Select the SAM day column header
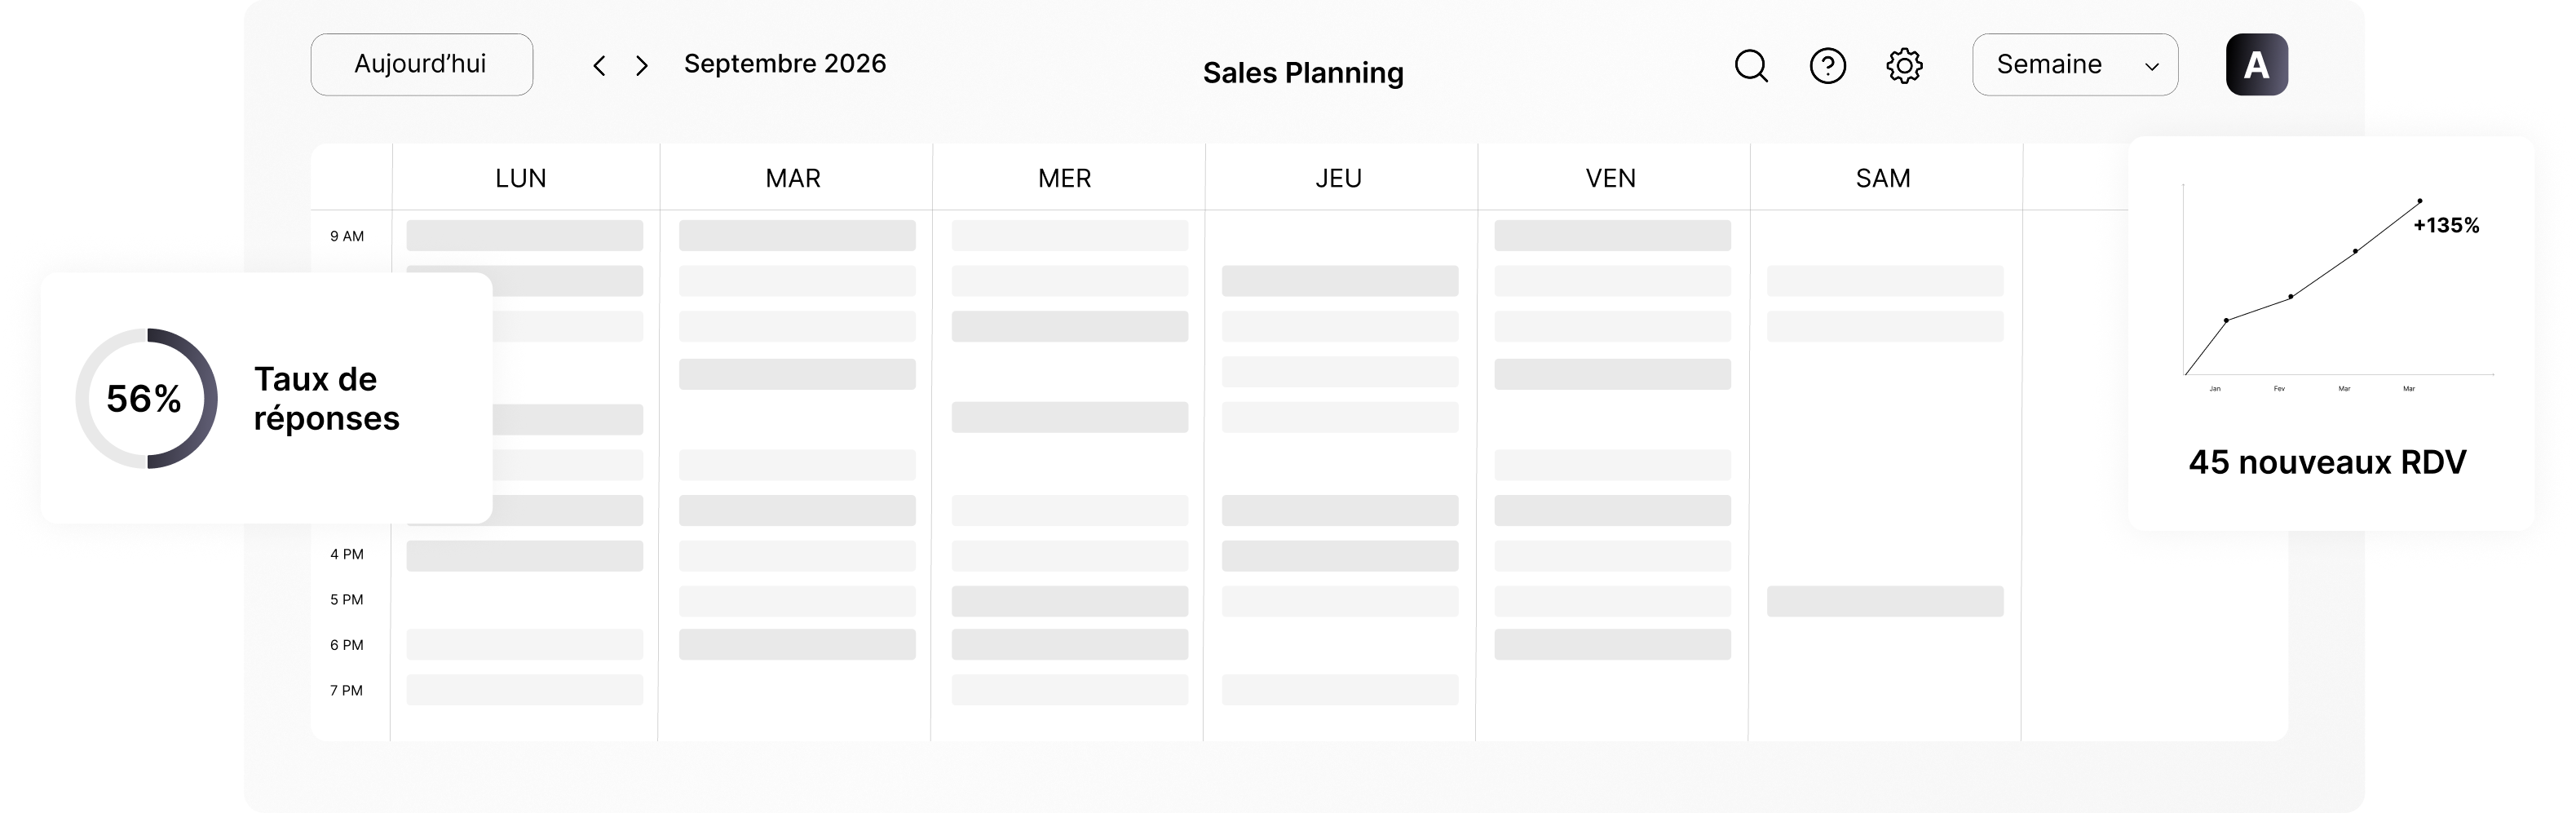 tap(1883, 178)
